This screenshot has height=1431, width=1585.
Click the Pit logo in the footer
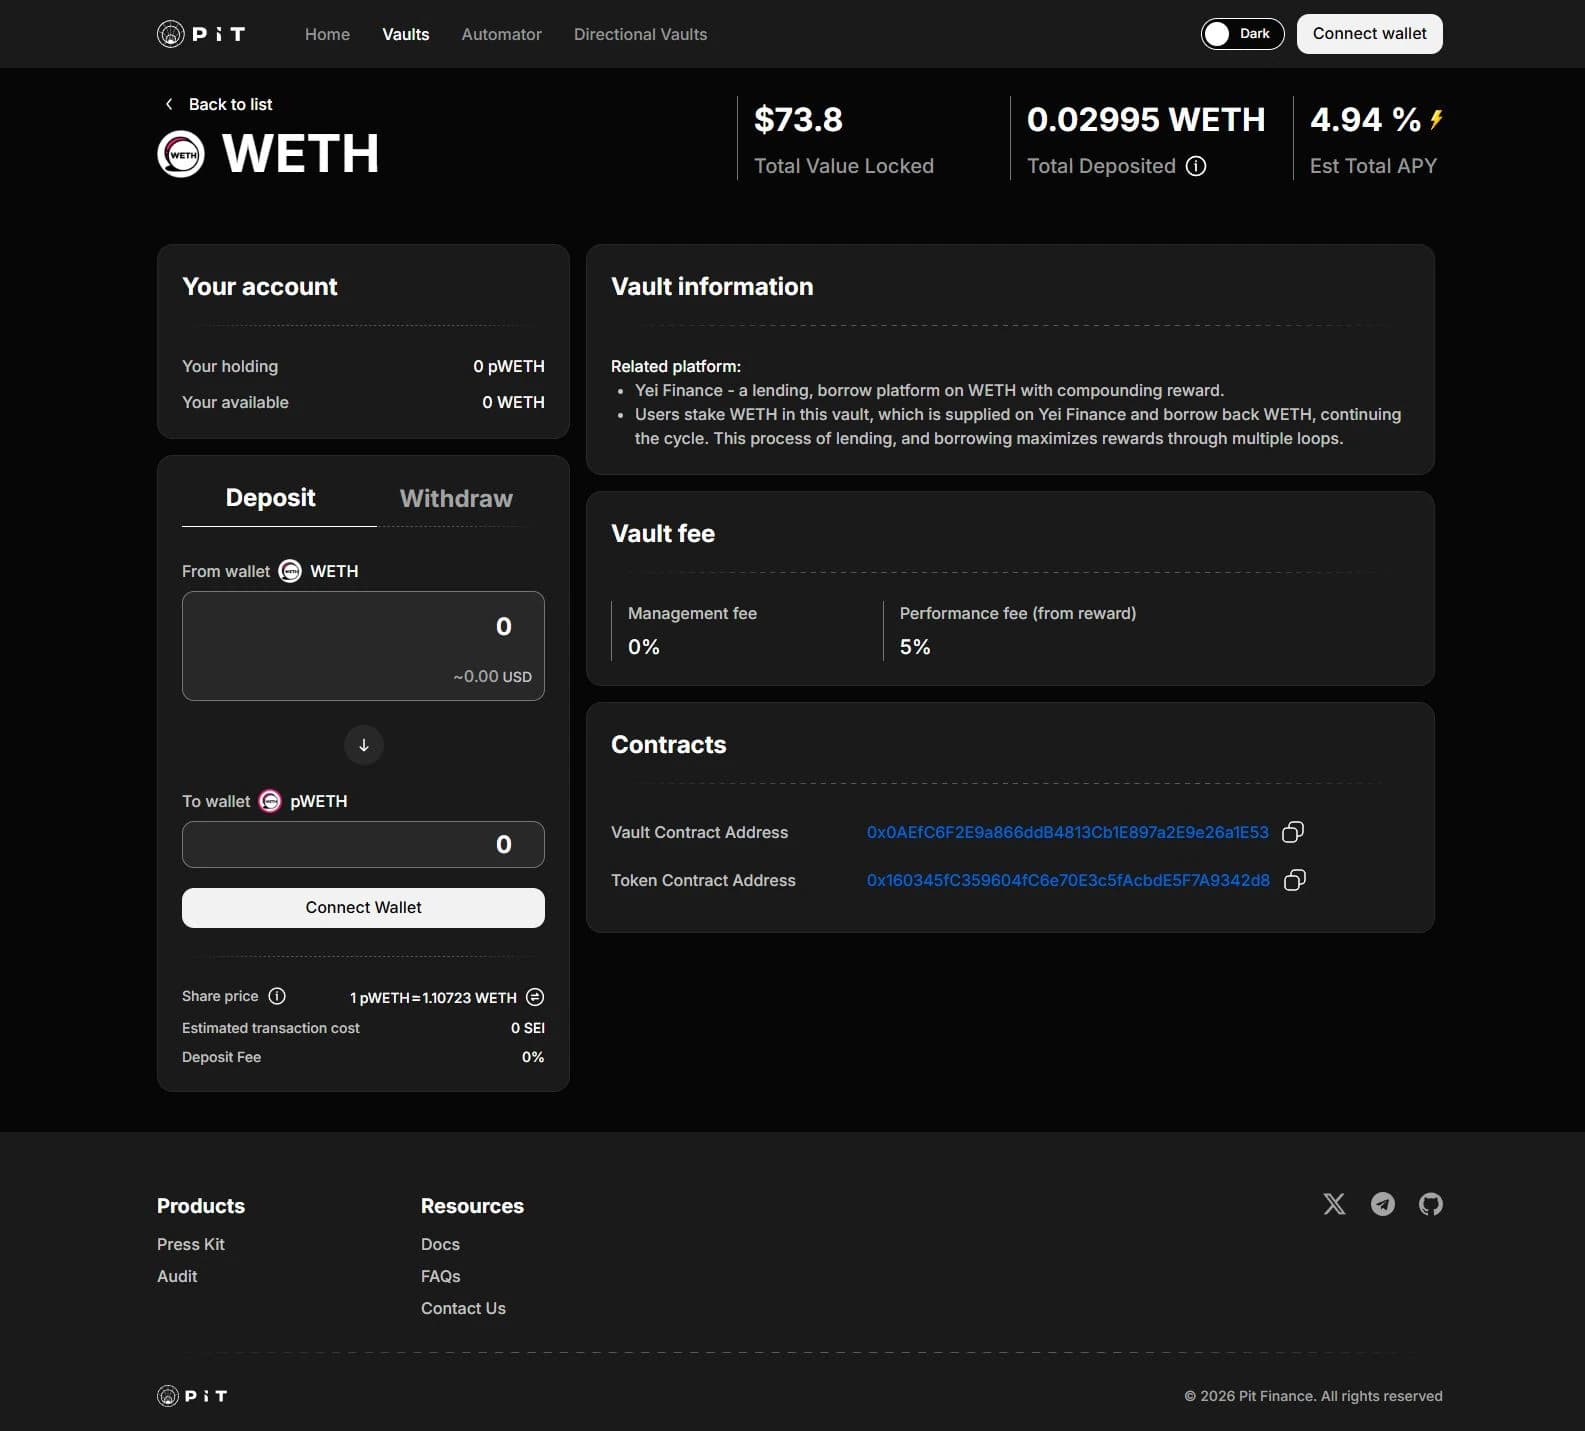192,1396
